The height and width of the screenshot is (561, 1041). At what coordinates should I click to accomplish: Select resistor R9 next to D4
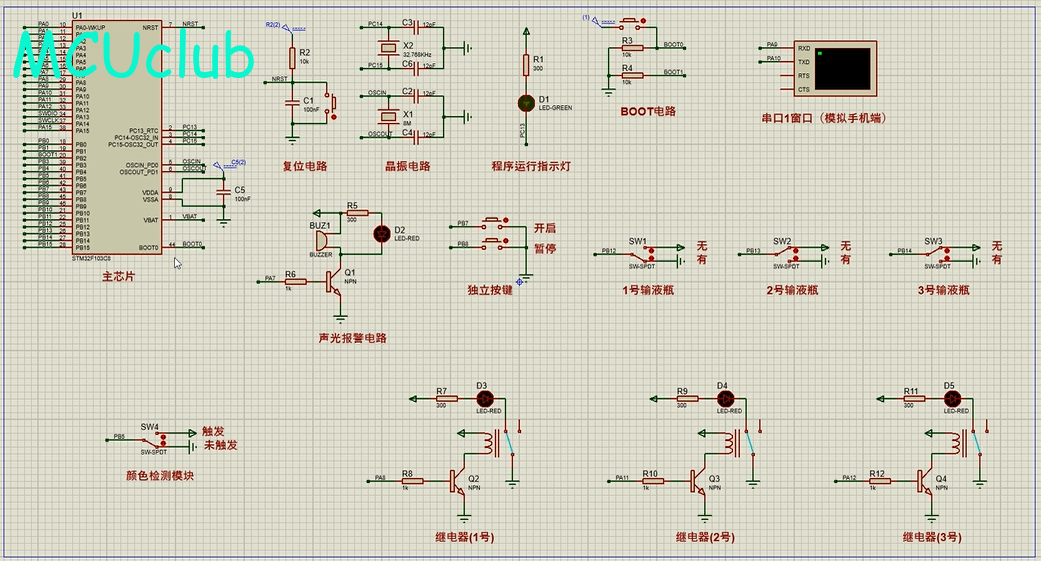[687, 399]
